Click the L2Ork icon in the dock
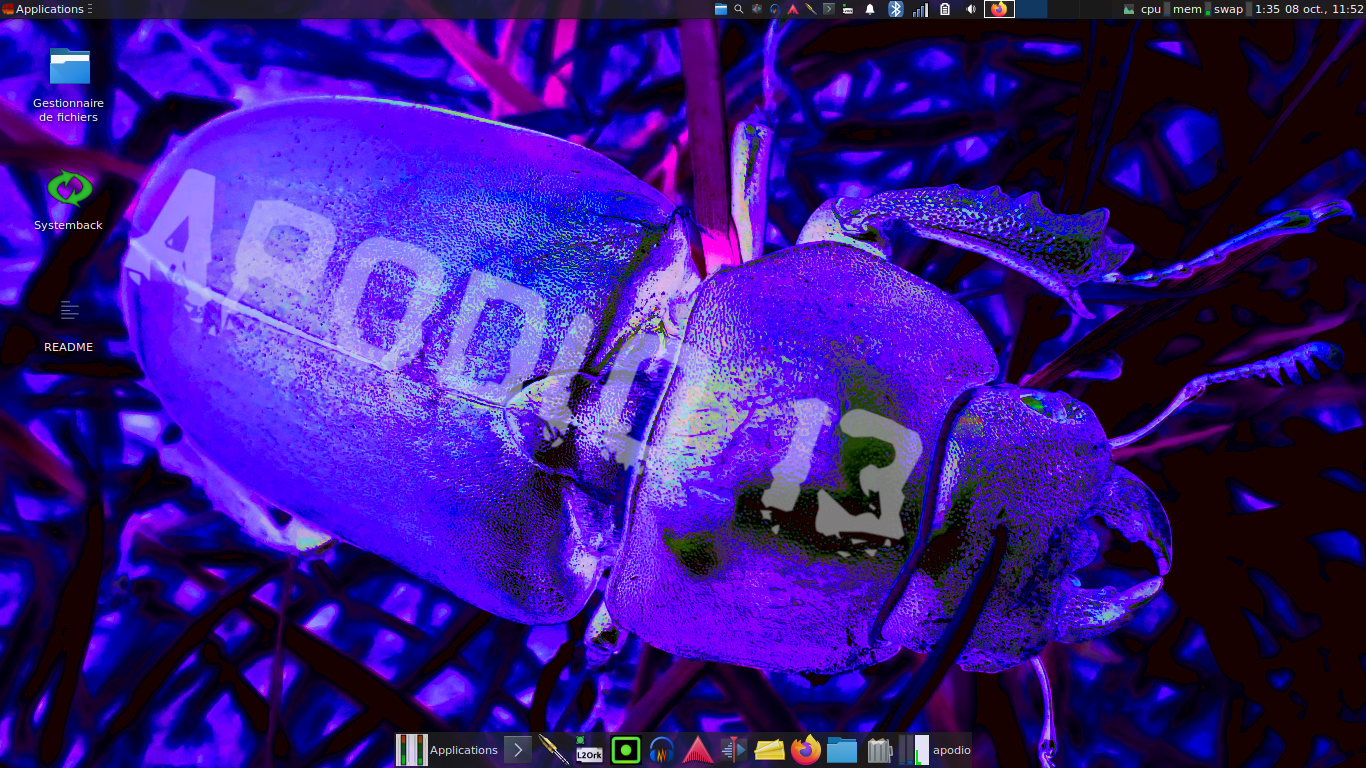The height and width of the screenshot is (768, 1366). 589,750
